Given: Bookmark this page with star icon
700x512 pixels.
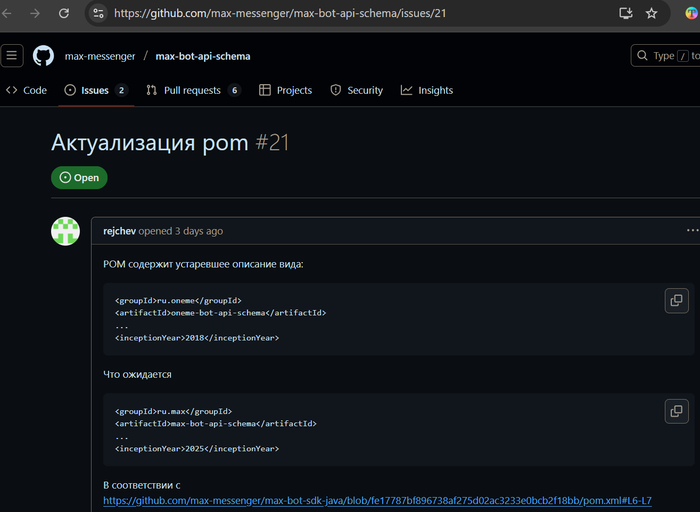Looking at the screenshot, I should (x=652, y=14).
